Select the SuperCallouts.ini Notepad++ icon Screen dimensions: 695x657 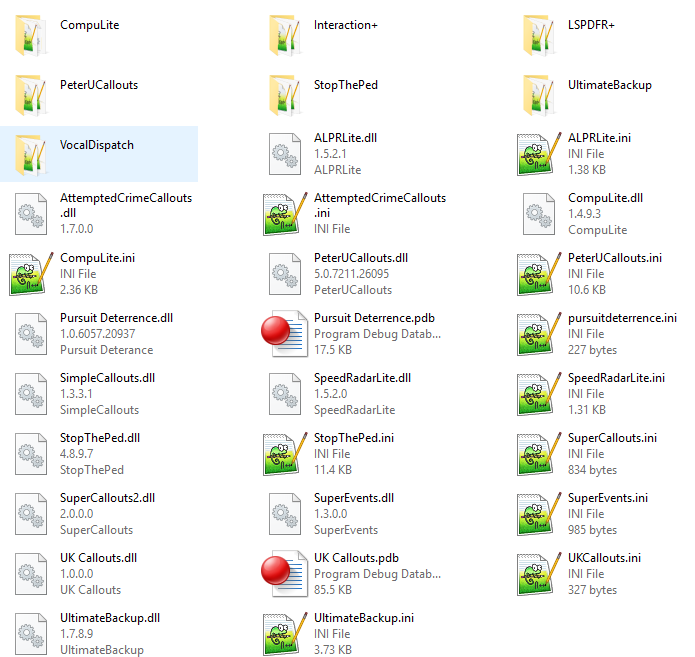tap(539, 454)
